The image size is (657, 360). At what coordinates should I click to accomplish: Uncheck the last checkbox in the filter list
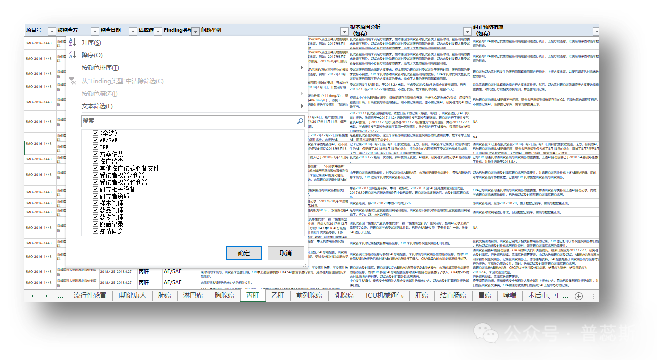(96, 231)
